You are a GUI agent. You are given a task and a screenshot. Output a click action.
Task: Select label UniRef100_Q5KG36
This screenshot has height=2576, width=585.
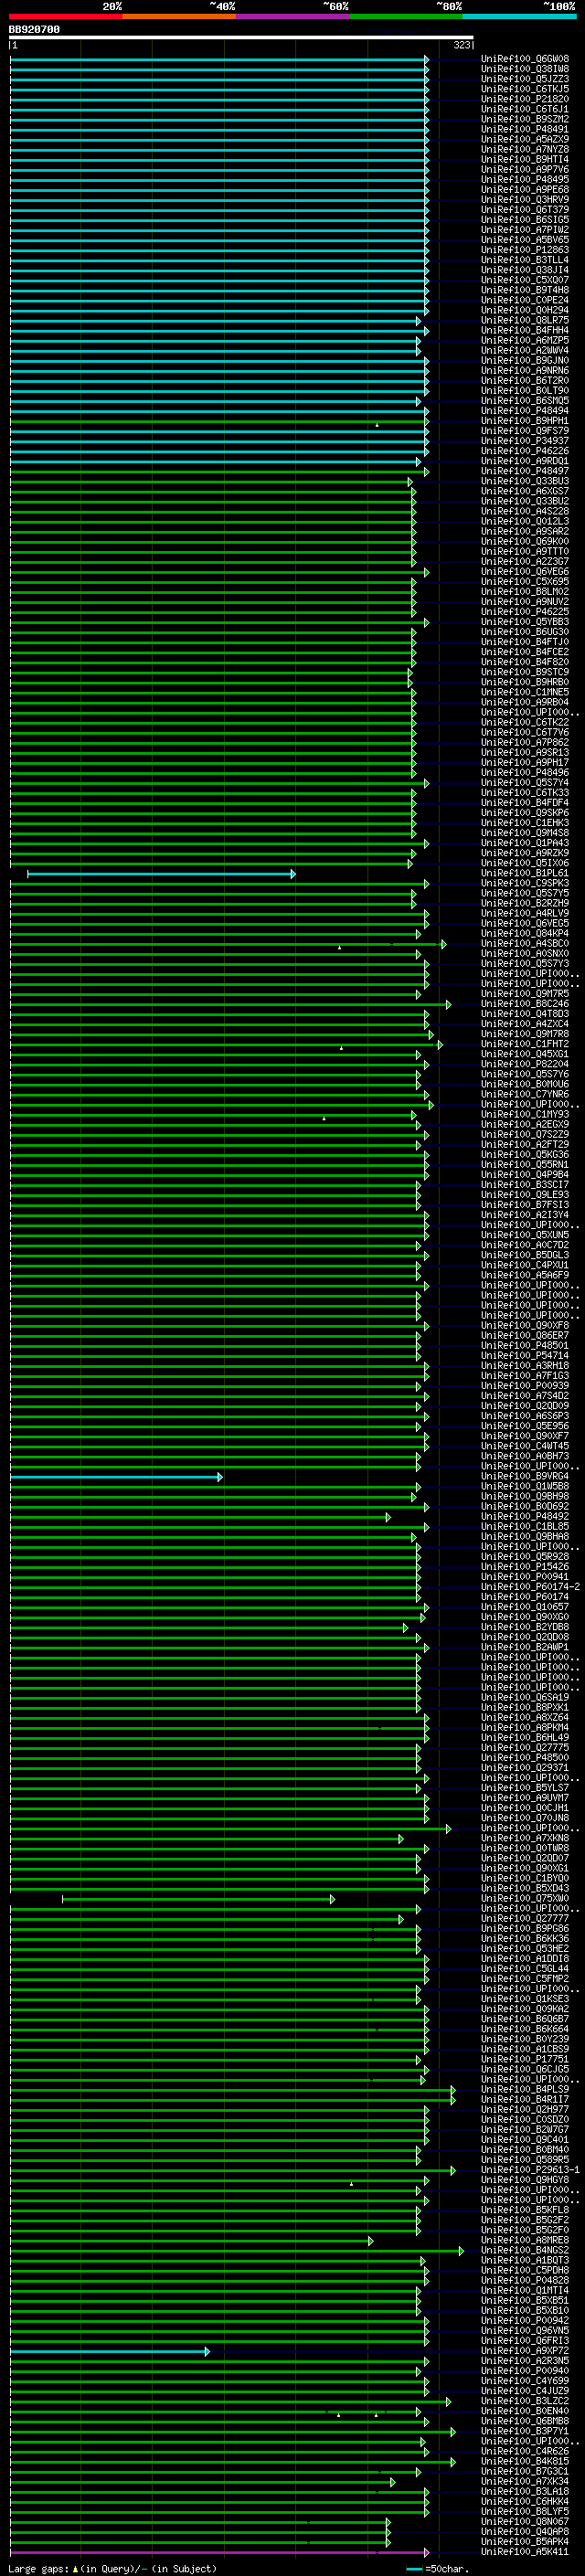click(x=525, y=1155)
